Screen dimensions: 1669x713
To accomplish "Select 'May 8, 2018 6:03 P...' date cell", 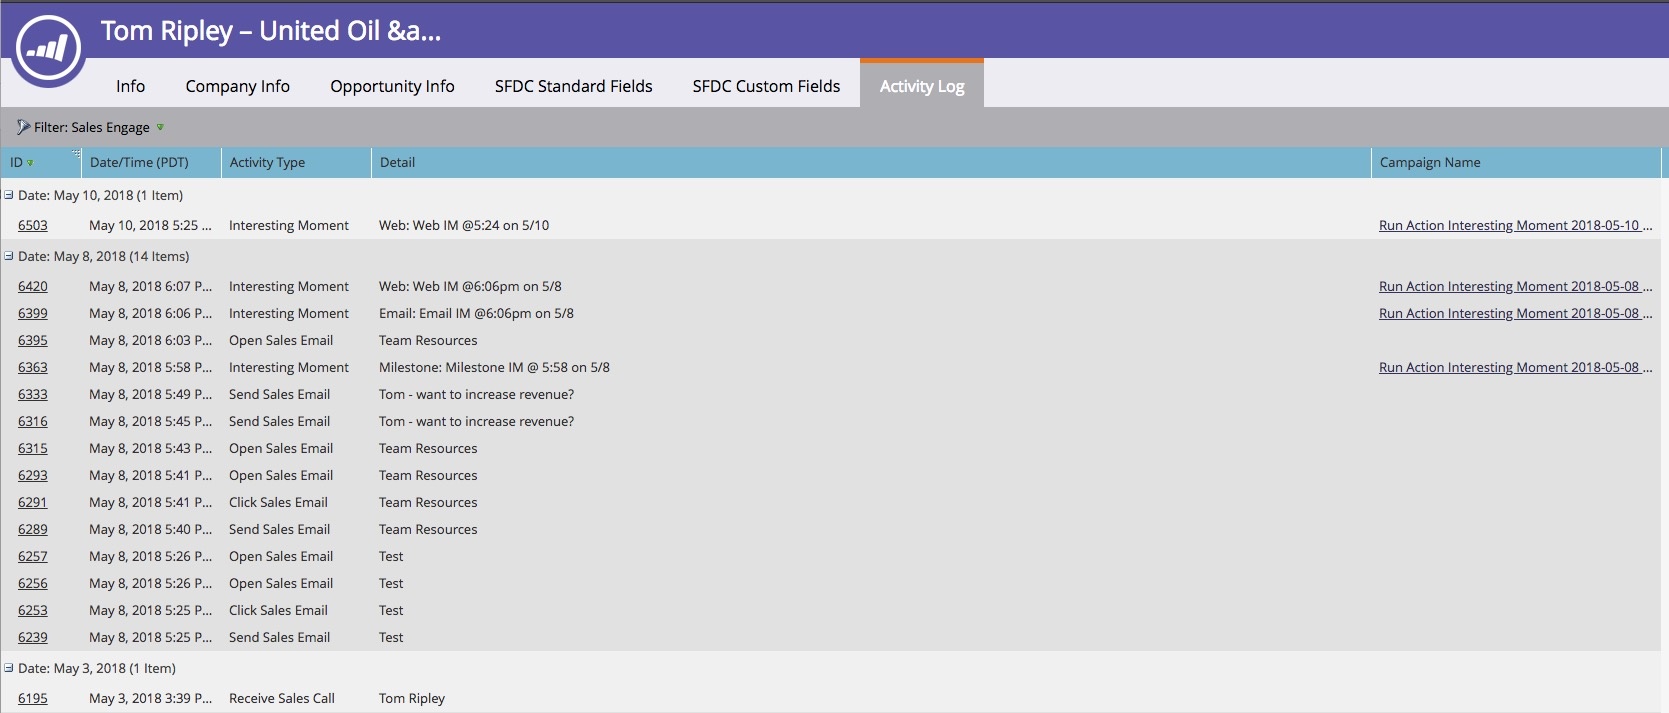I will click(150, 340).
